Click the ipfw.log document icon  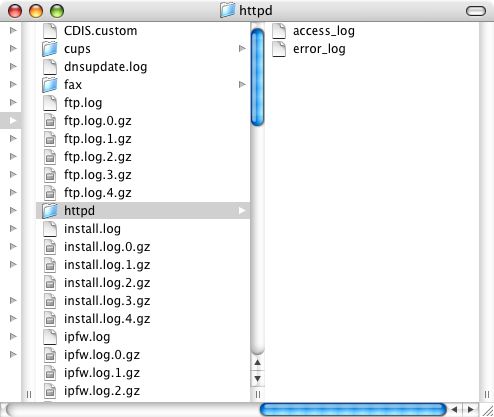(50, 337)
